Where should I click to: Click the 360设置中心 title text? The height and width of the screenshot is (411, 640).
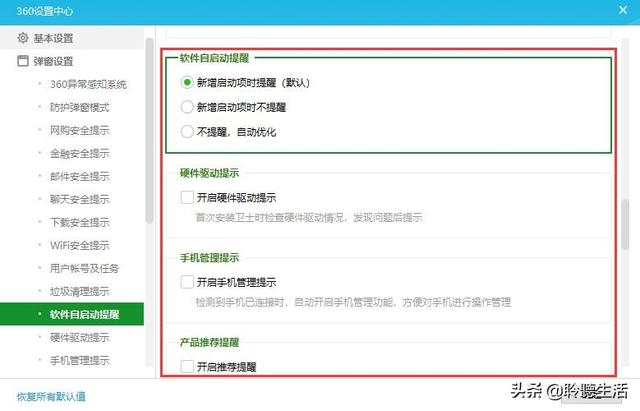coord(44,11)
